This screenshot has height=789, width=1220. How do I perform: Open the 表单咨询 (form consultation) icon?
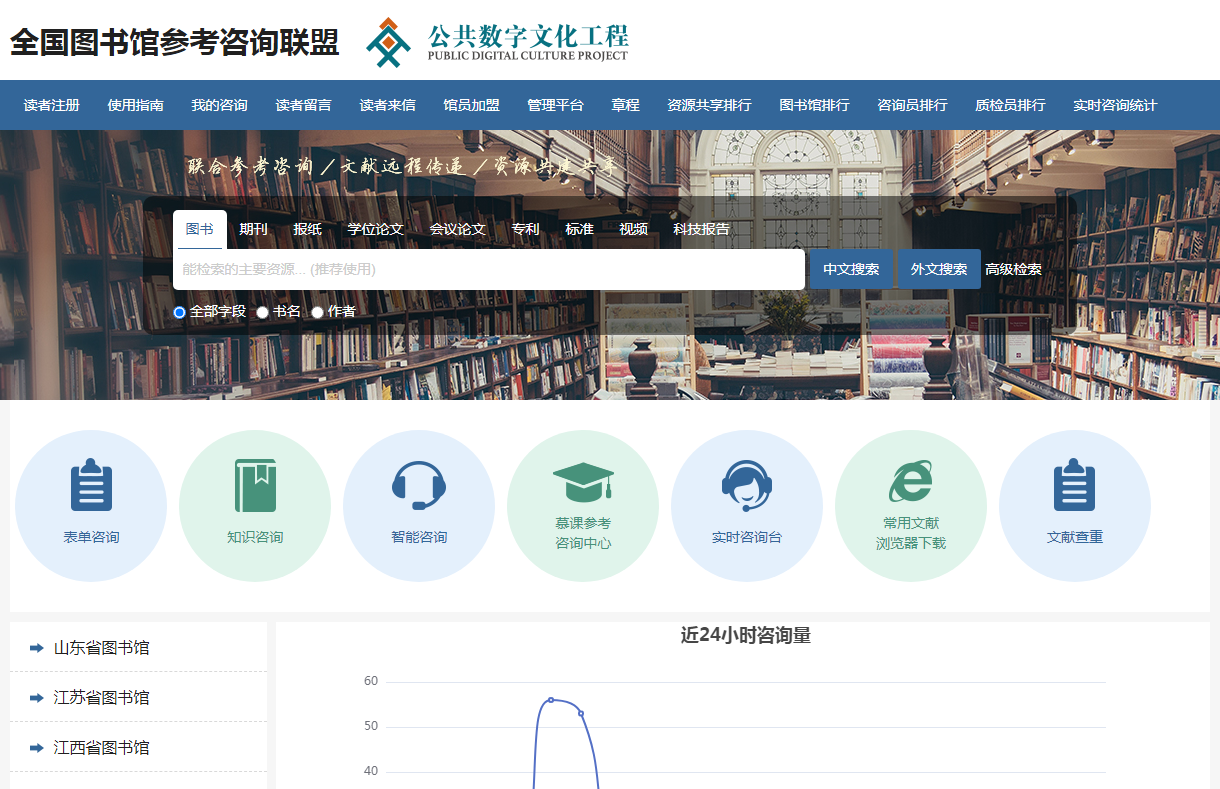point(91,505)
